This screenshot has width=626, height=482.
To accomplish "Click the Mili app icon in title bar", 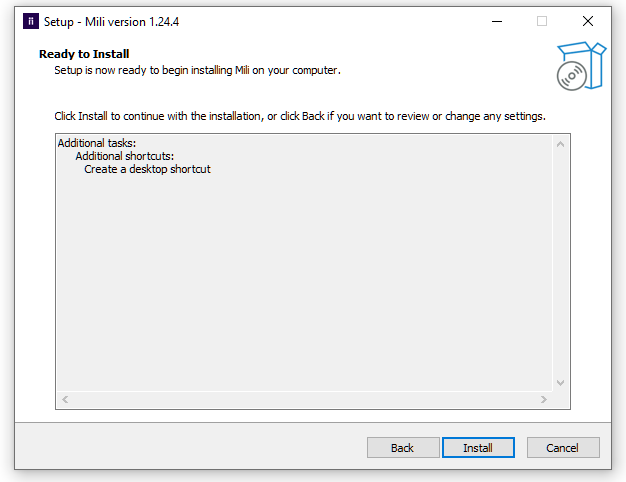I will [30, 21].
